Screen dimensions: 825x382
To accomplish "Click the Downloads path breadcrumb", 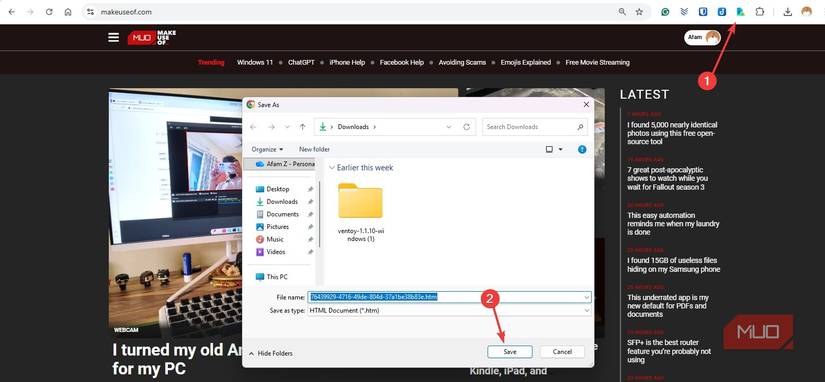I will (x=353, y=127).
